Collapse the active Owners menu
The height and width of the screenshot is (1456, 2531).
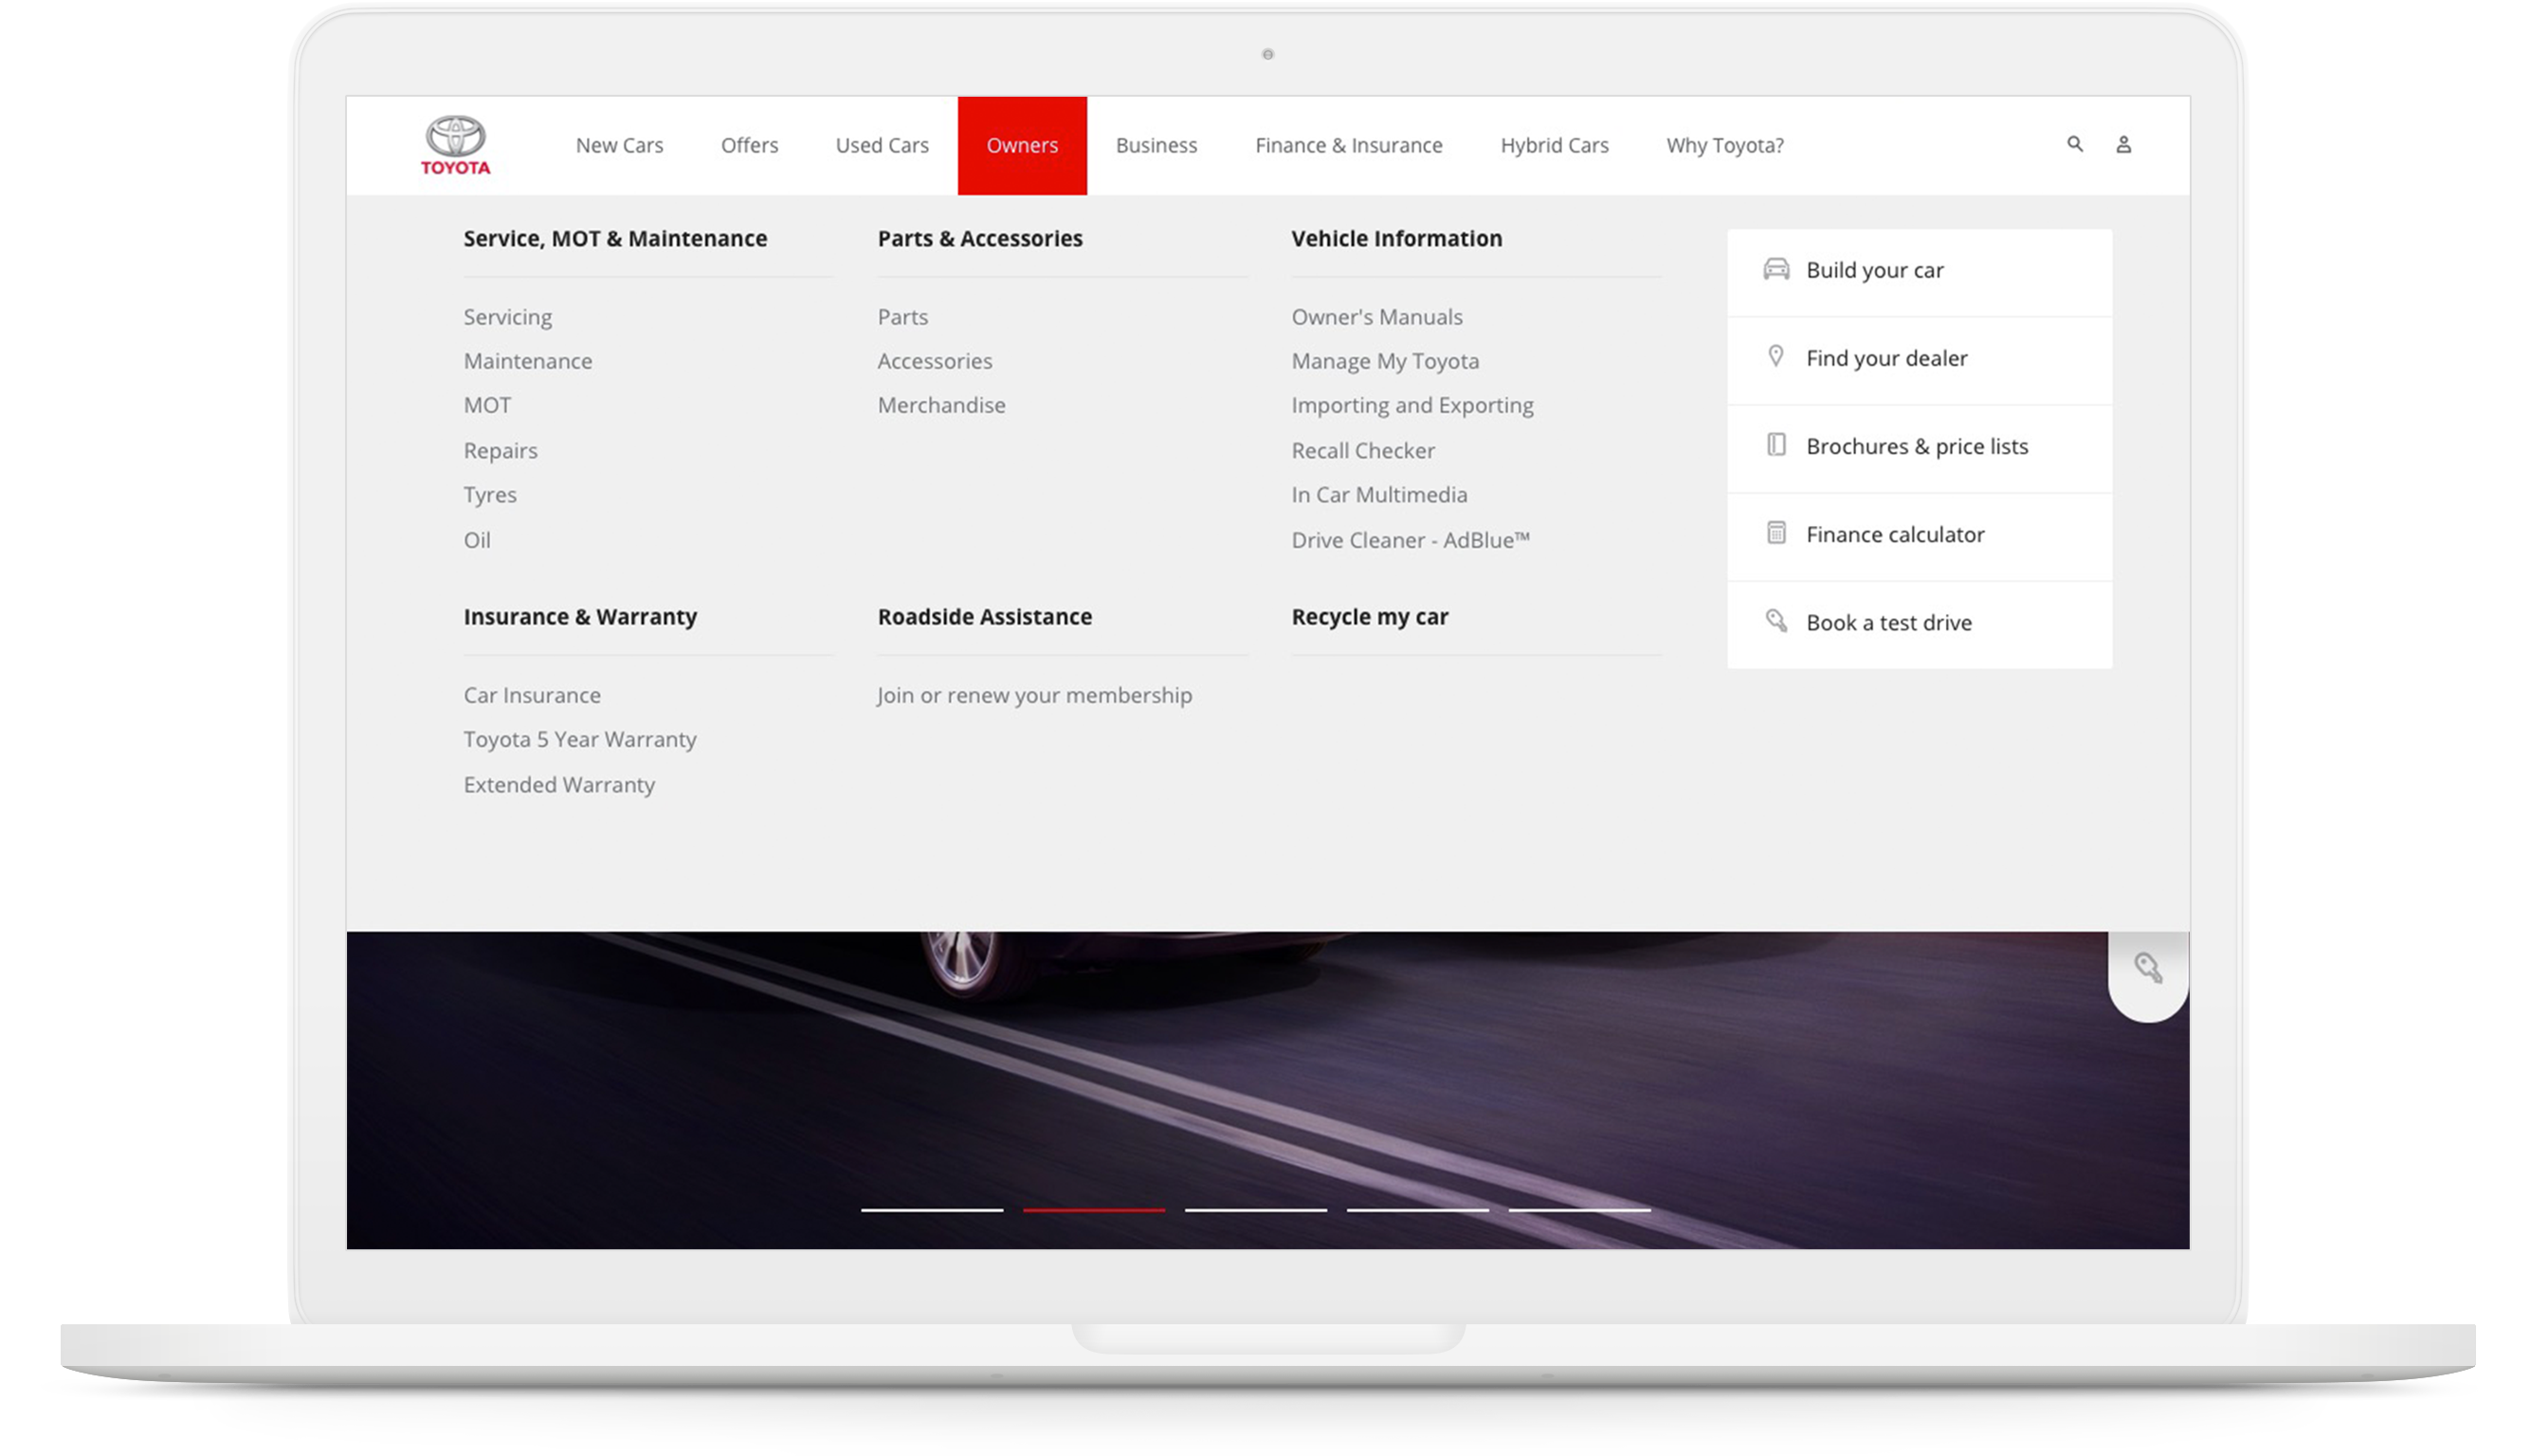pyautogui.click(x=1021, y=146)
